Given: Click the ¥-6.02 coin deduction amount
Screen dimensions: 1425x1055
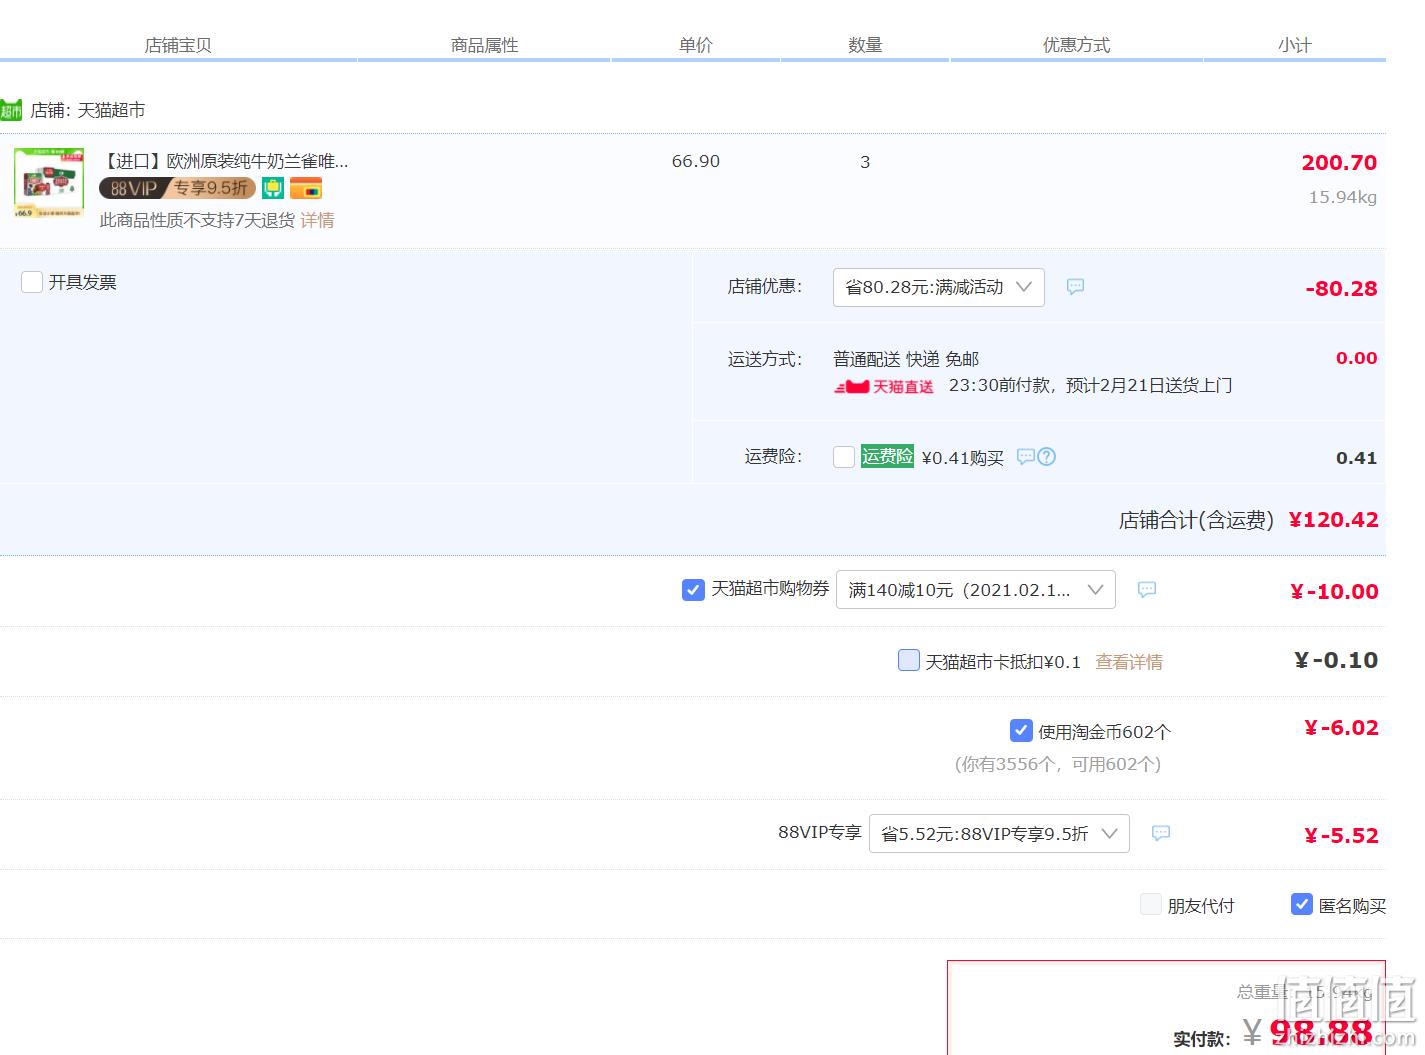Looking at the screenshot, I should click(x=1340, y=728).
